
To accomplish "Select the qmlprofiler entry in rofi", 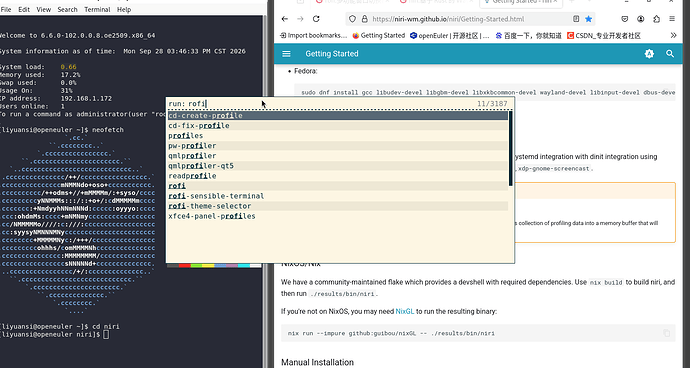I will pyautogui.click(x=338, y=156).
